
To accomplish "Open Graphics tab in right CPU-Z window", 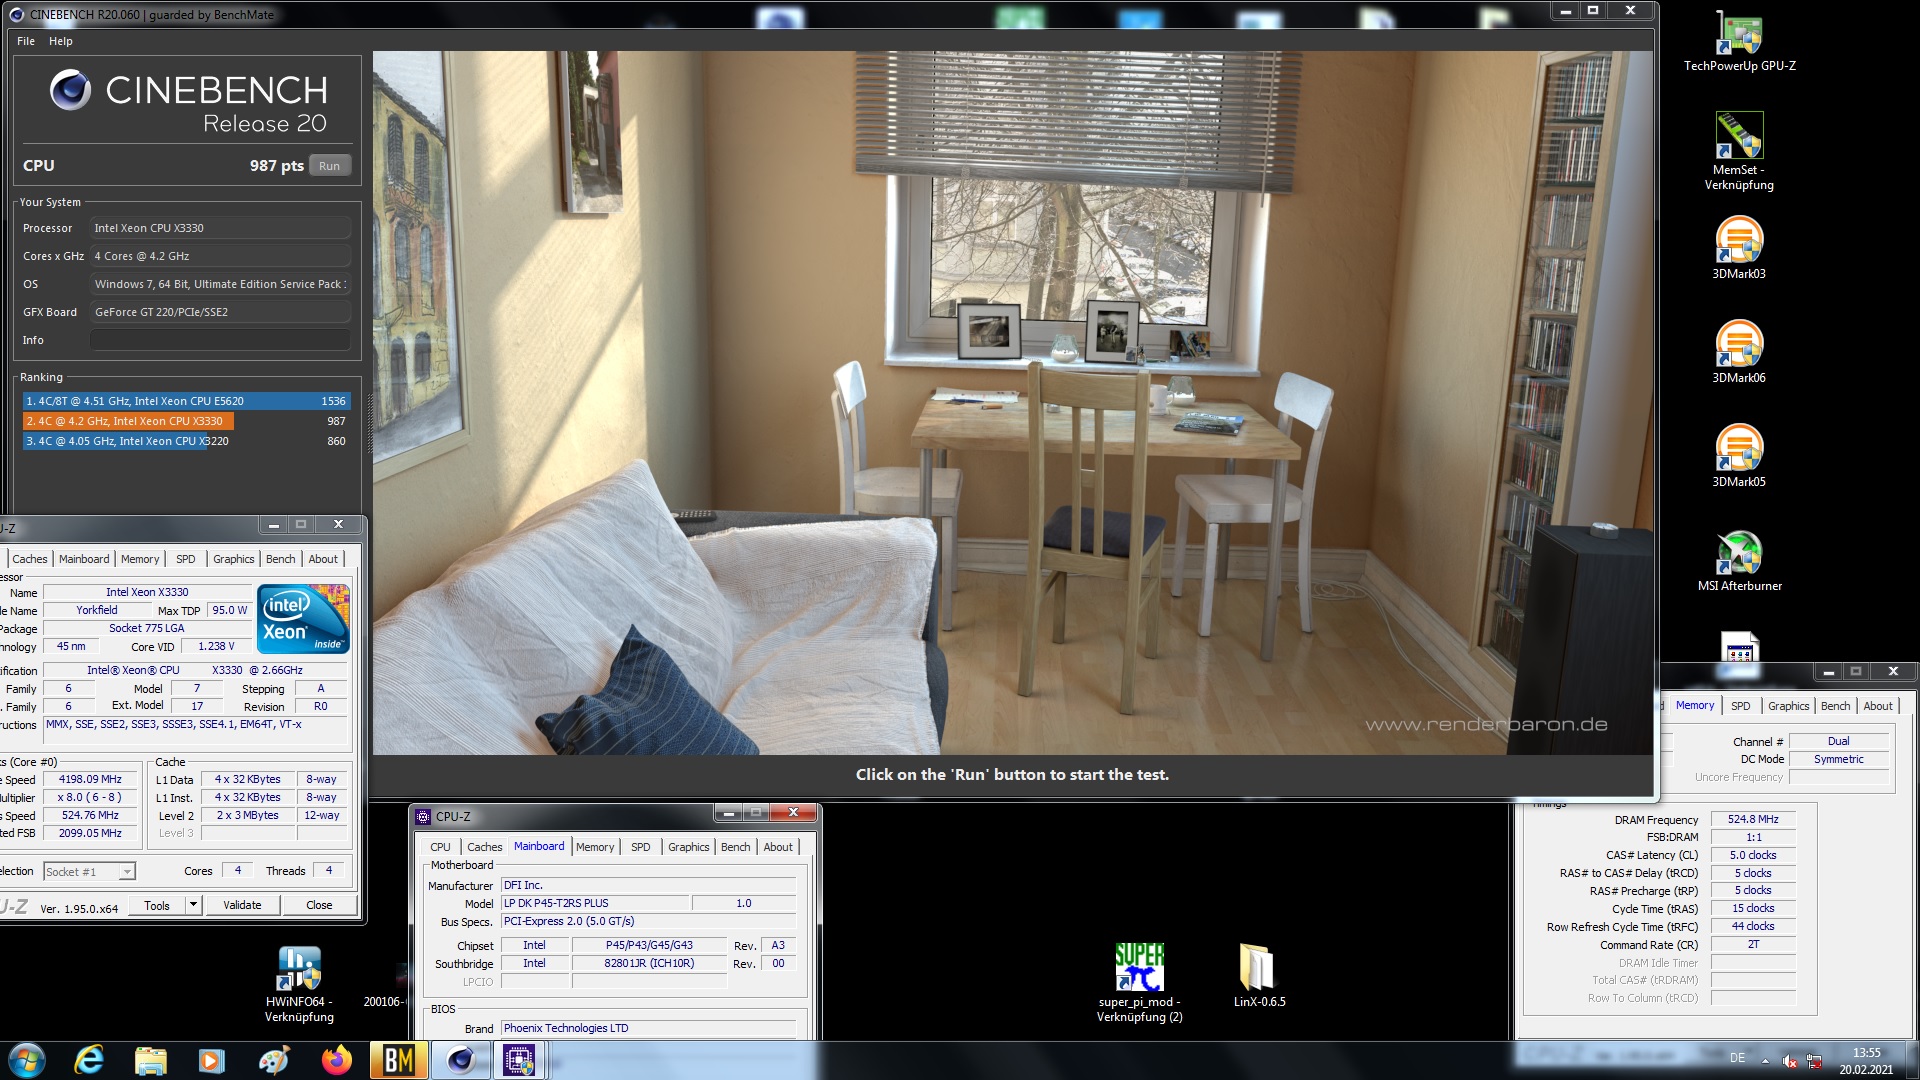I will tap(1788, 706).
